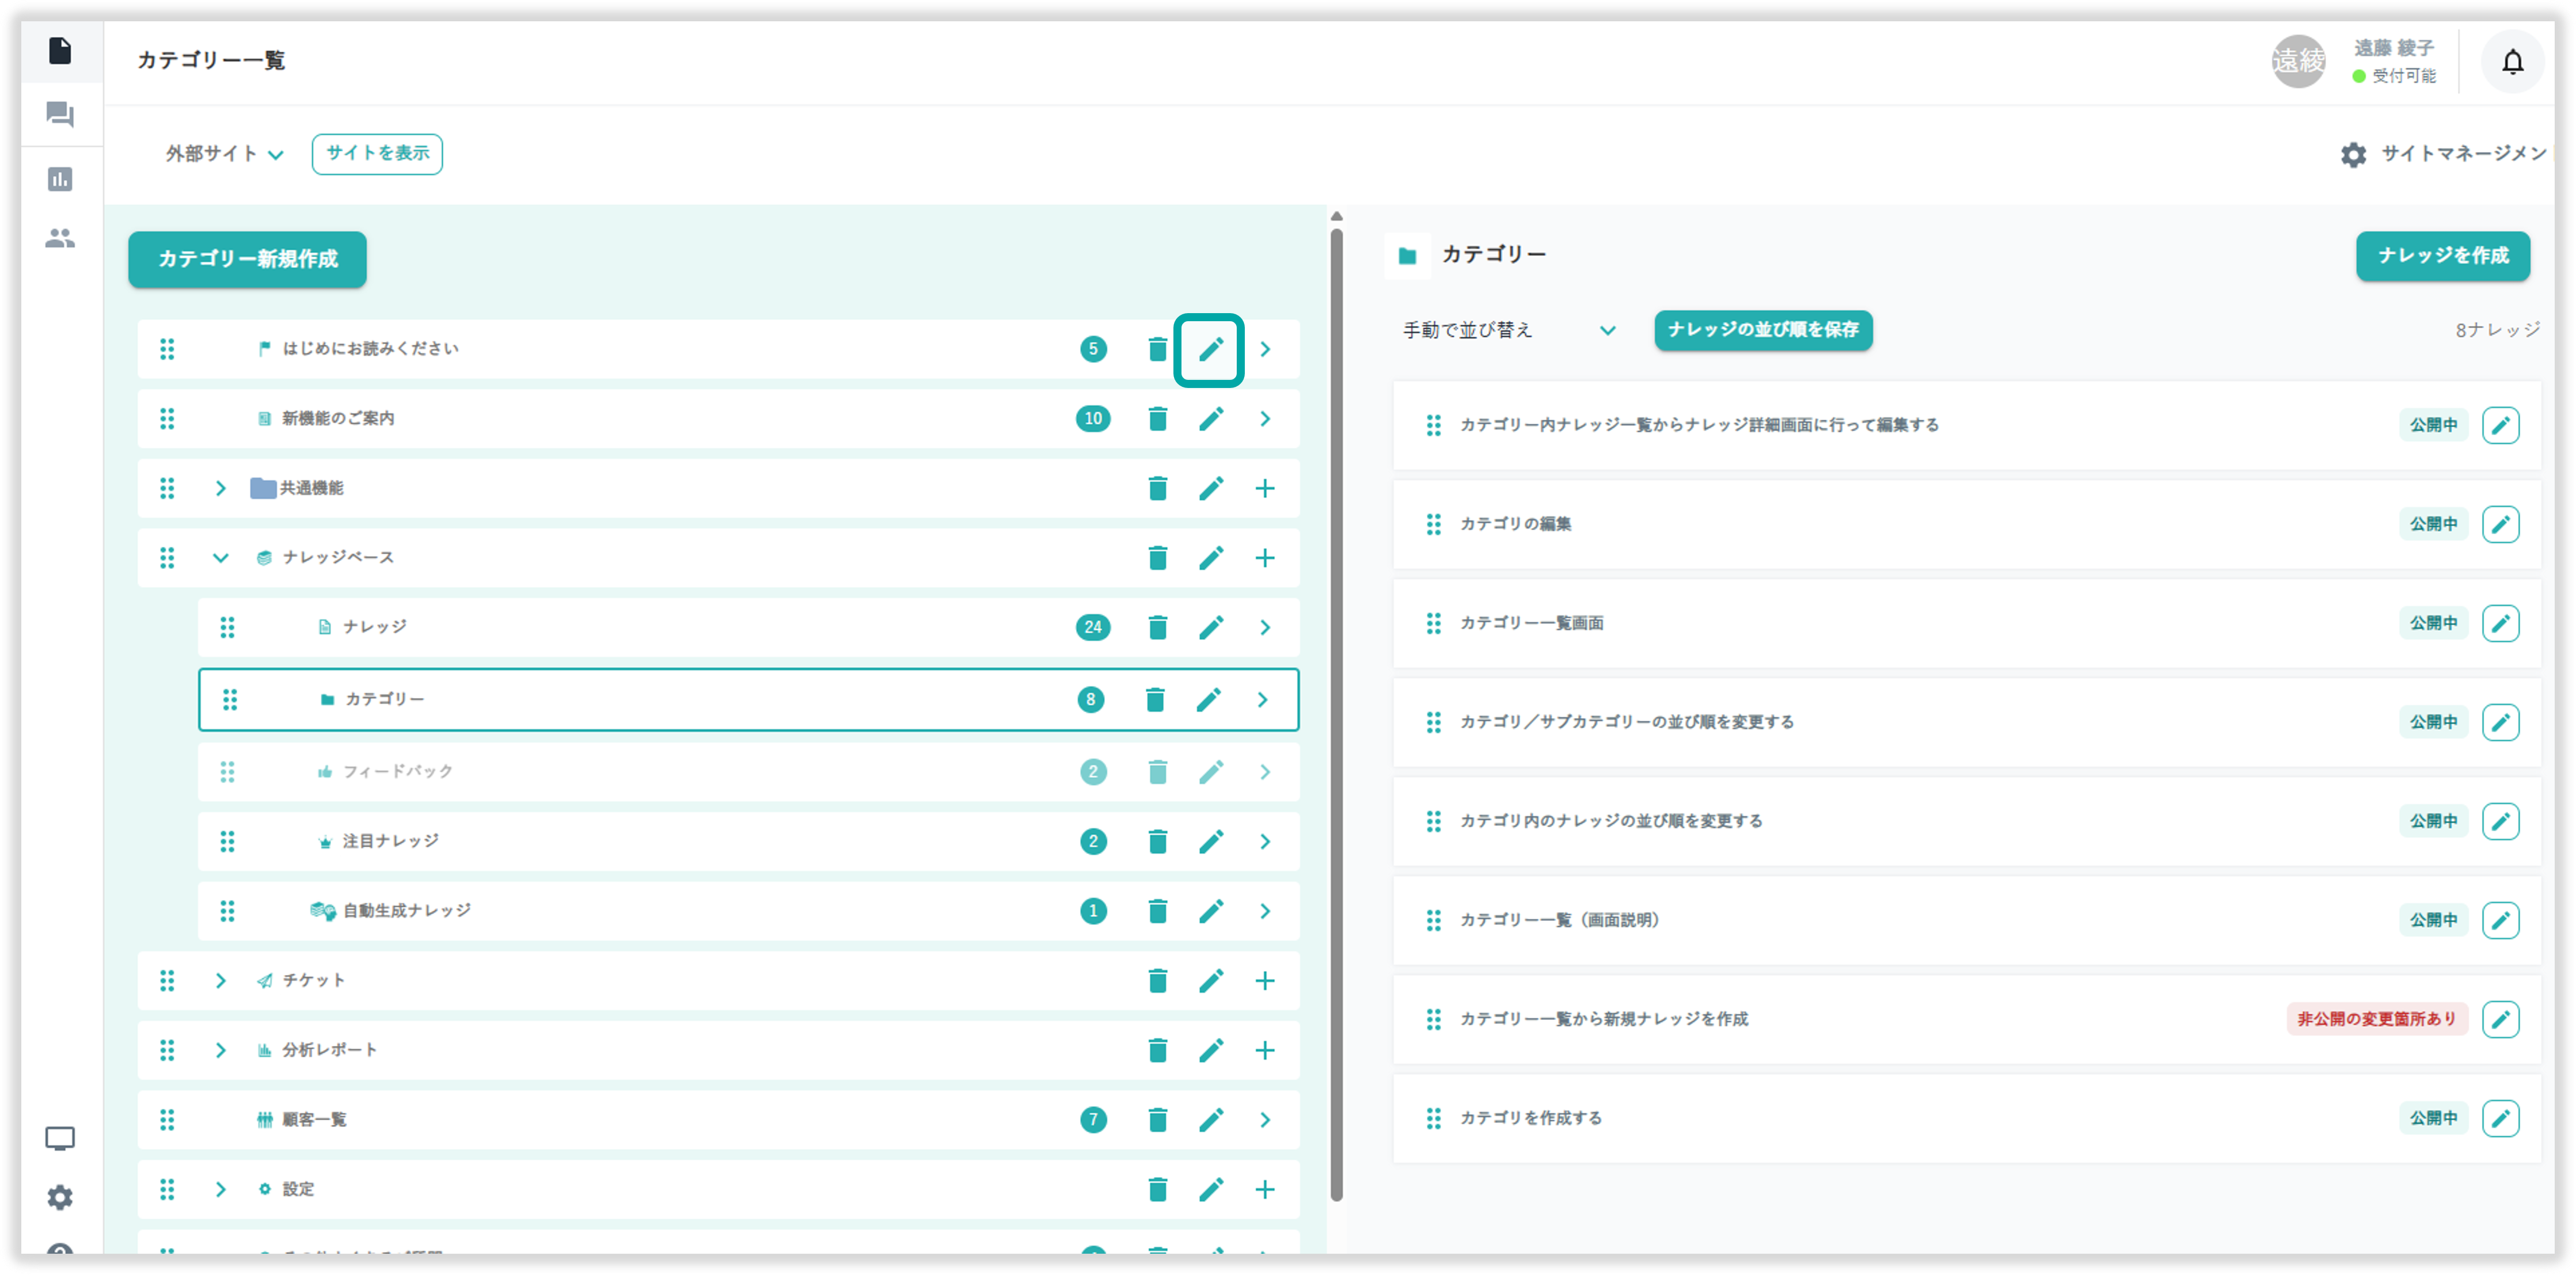
Task: Open the analytics chart icon in left sidebar
Action: (60, 180)
